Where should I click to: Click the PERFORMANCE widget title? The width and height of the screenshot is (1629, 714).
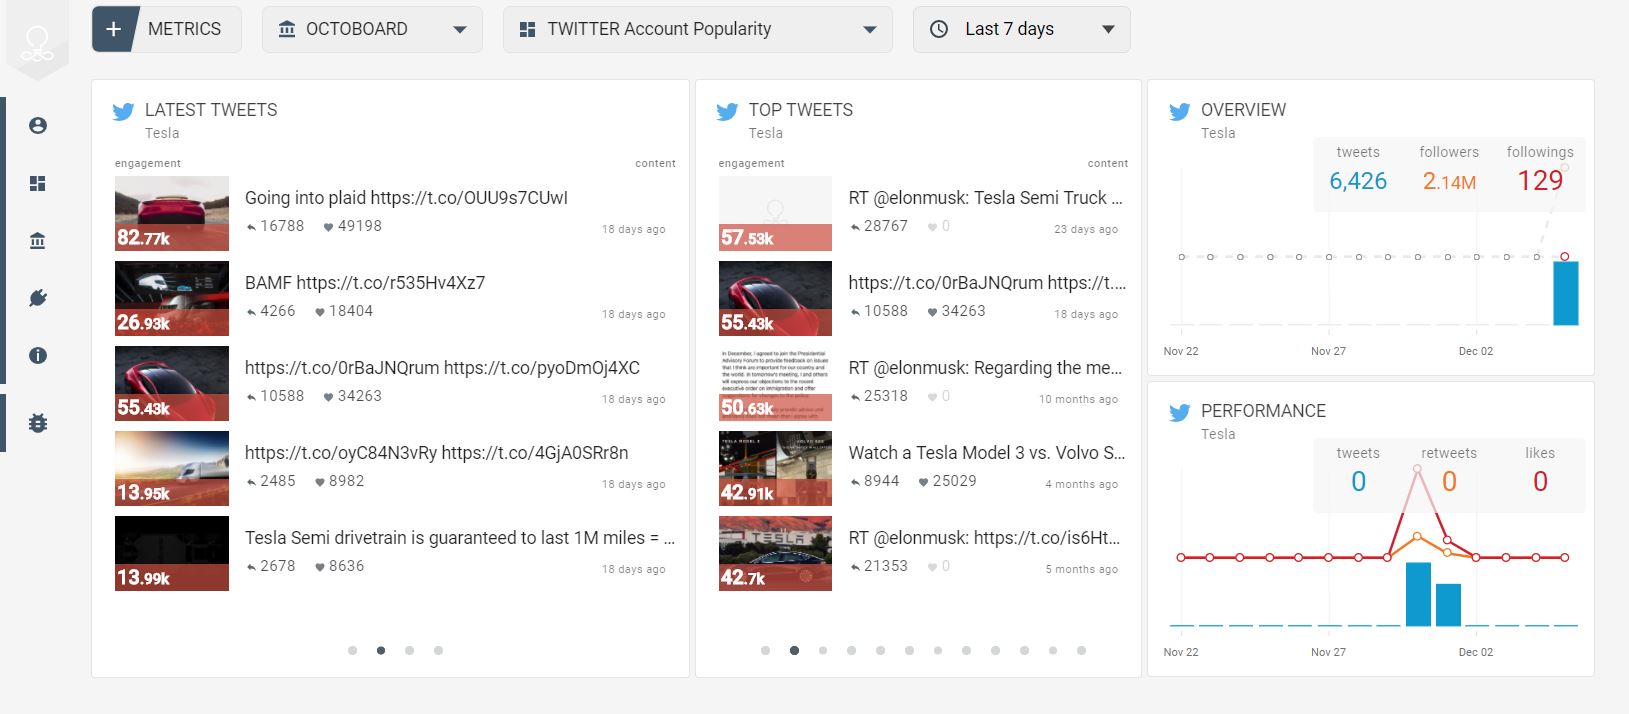1263,411
